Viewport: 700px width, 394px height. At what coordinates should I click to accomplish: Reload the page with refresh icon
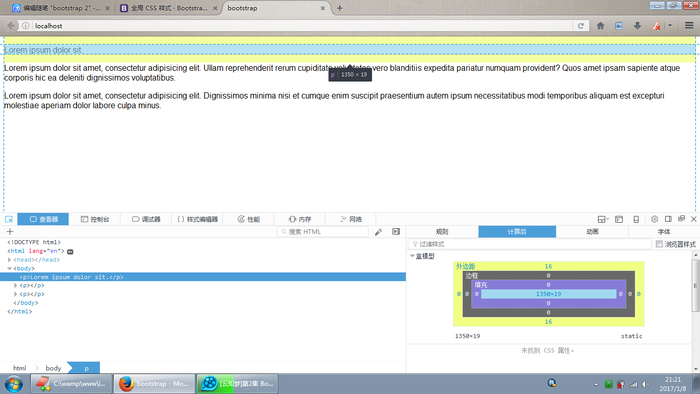click(581, 26)
